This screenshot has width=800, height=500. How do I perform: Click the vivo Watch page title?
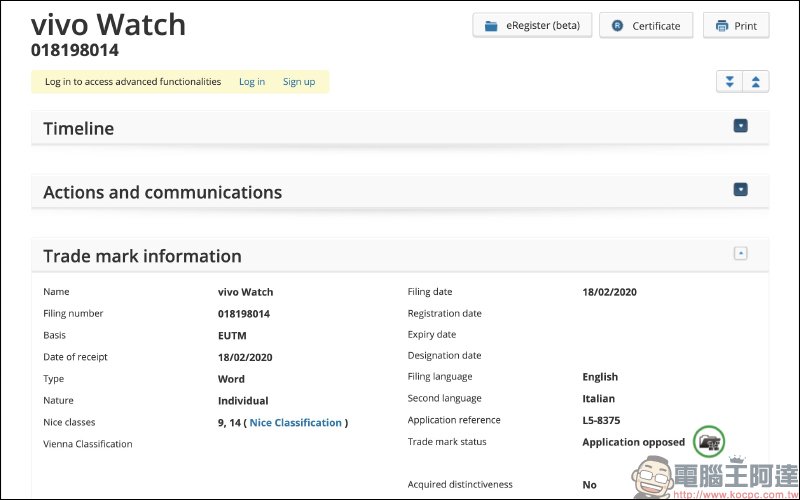pyautogui.click(x=108, y=24)
